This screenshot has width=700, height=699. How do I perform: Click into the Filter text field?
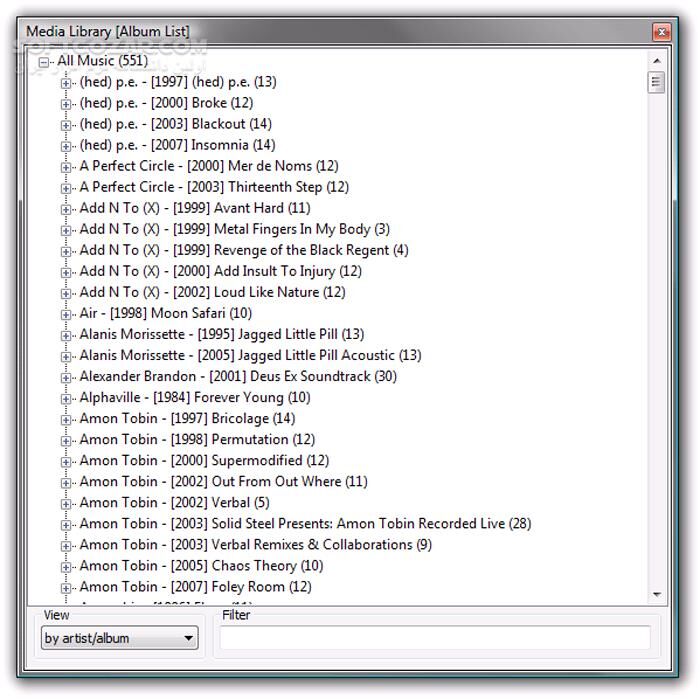[435, 638]
